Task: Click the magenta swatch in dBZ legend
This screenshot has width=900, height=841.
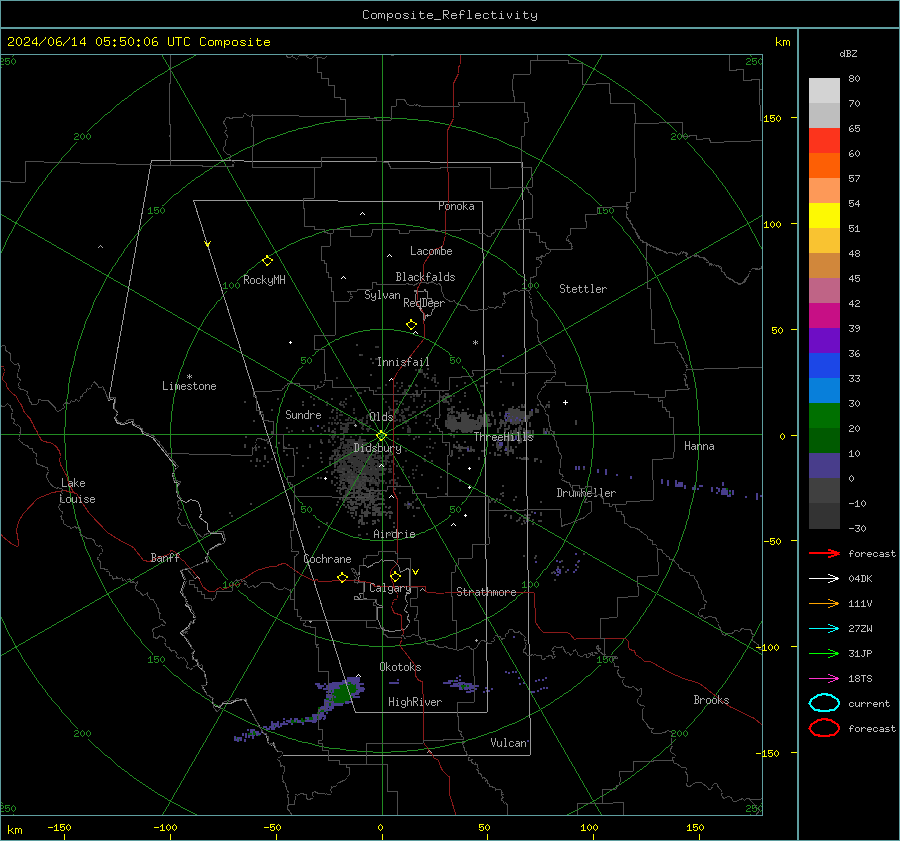Action: tap(824, 316)
